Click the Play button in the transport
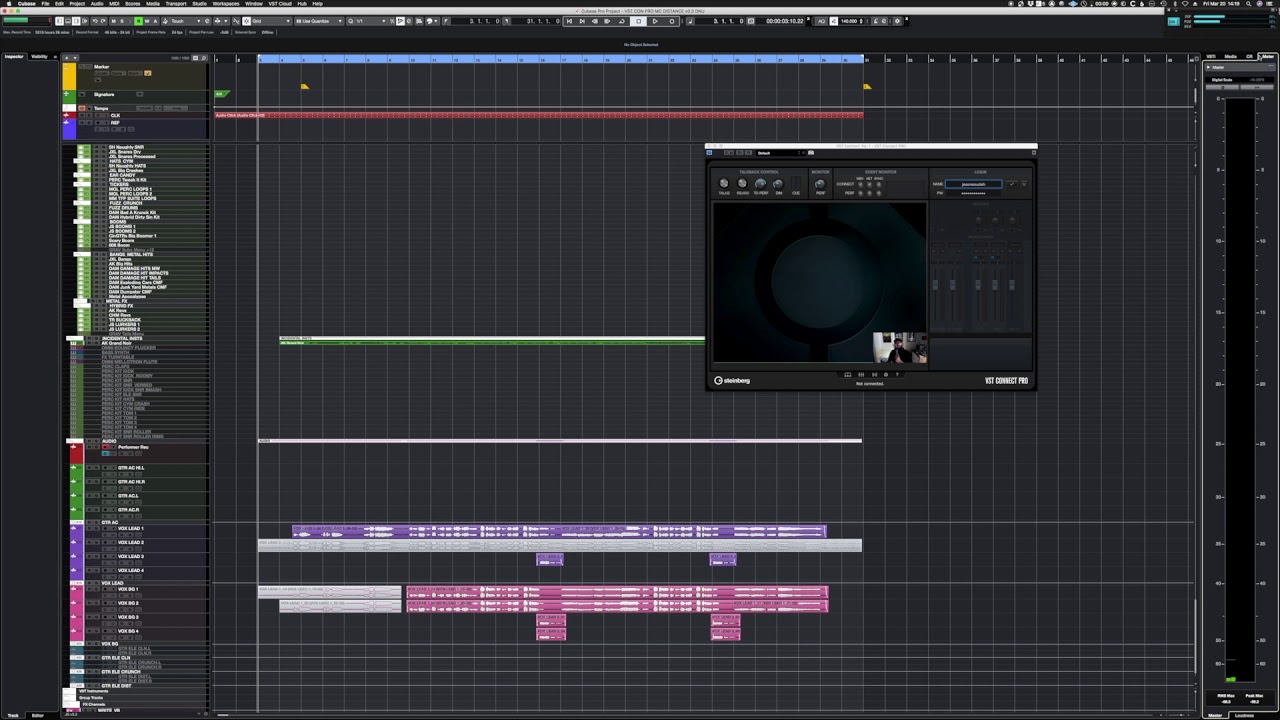Viewport: 1280px width, 720px height. point(655,21)
